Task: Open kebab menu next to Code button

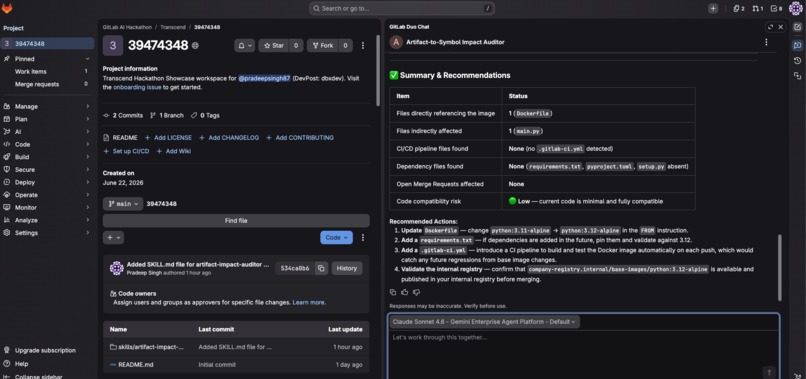Action: pyautogui.click(x=363, y=238)
